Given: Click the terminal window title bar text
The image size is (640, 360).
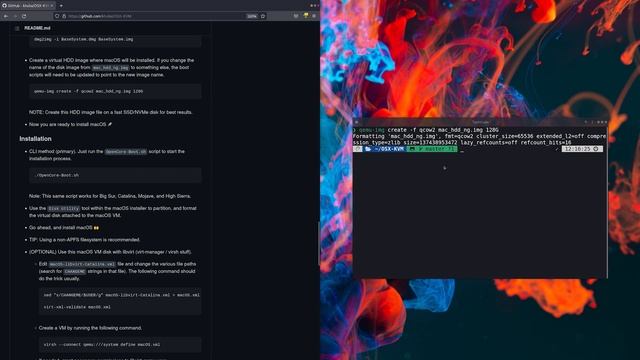Looking at the screenshot, I should click(480, 122).
